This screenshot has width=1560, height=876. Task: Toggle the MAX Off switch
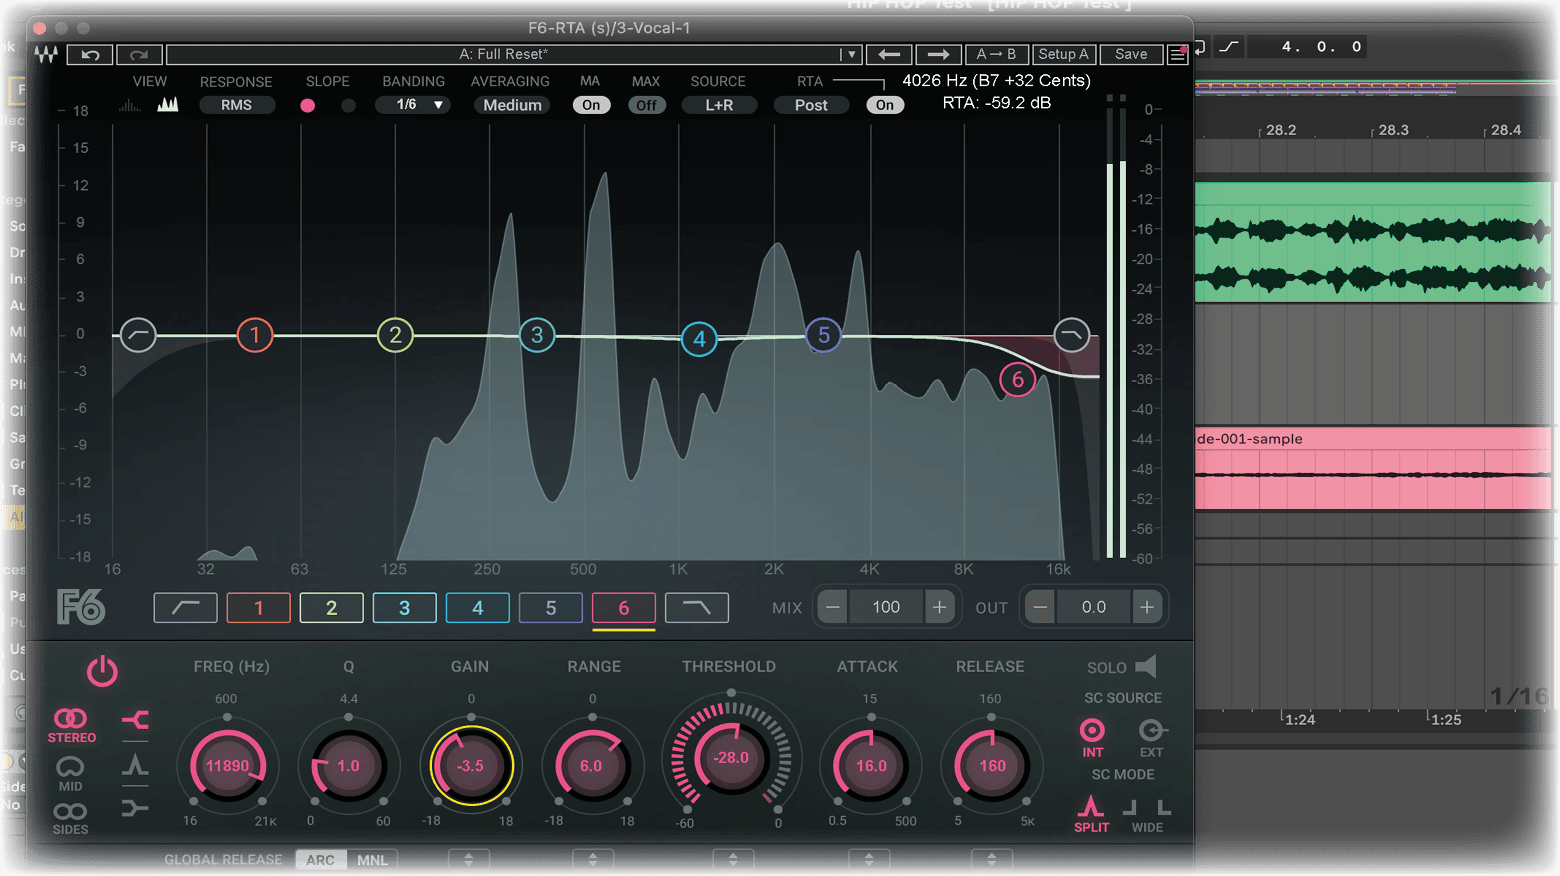[646, 105]
